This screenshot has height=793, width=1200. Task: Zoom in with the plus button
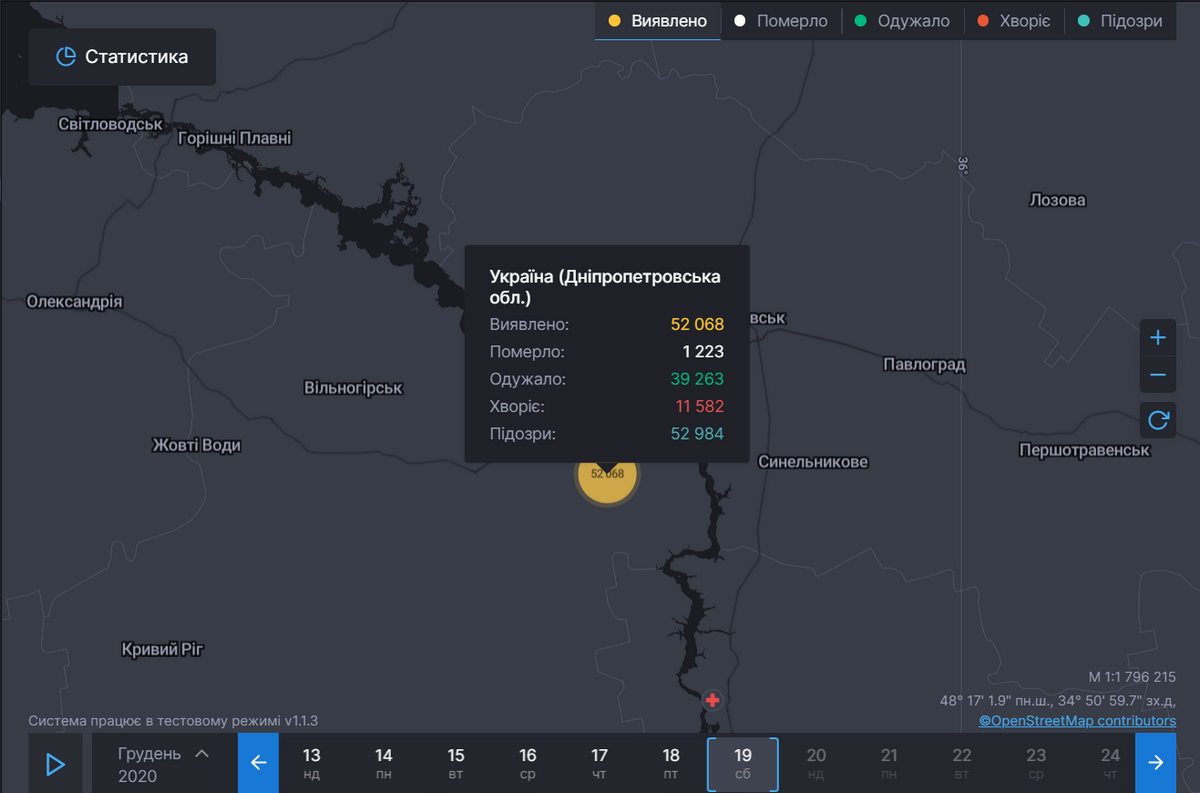[x=1157, y=338]
